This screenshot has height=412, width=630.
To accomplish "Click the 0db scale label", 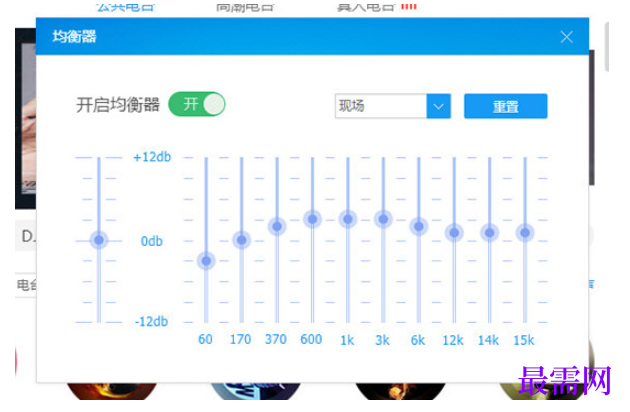I will click(x=151, y=241).
